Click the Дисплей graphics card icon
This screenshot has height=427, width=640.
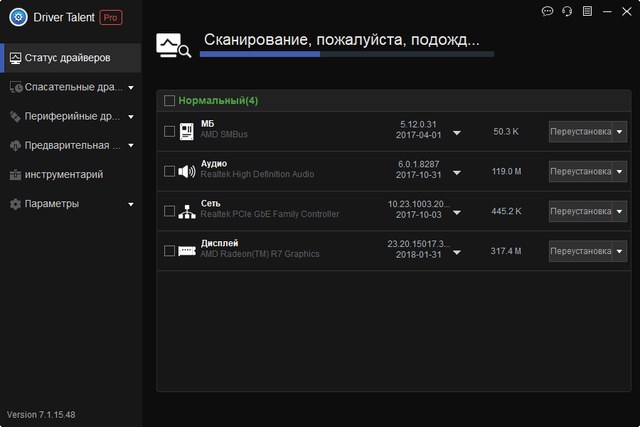[186, 251]
